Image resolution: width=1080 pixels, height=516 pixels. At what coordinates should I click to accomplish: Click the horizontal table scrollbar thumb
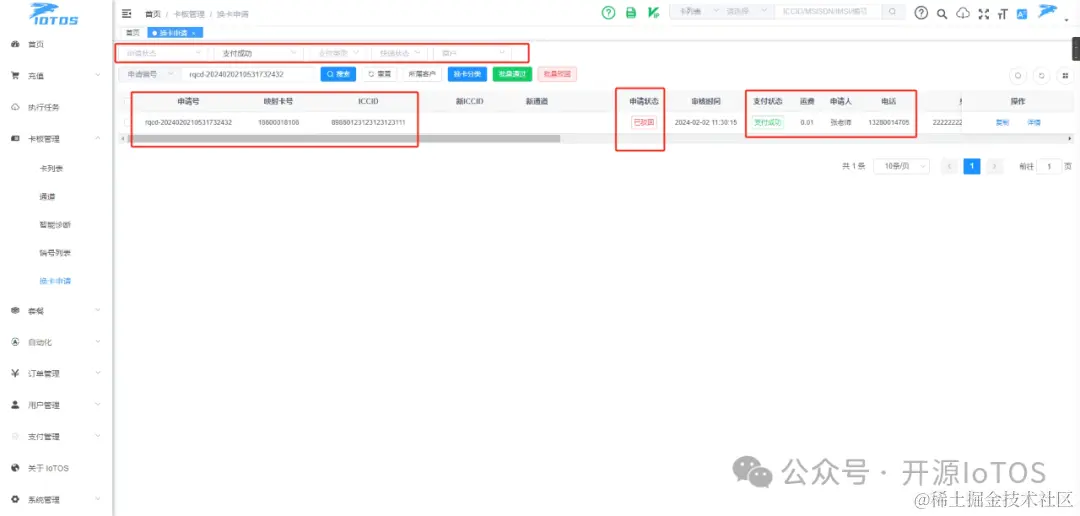[344, 138]
